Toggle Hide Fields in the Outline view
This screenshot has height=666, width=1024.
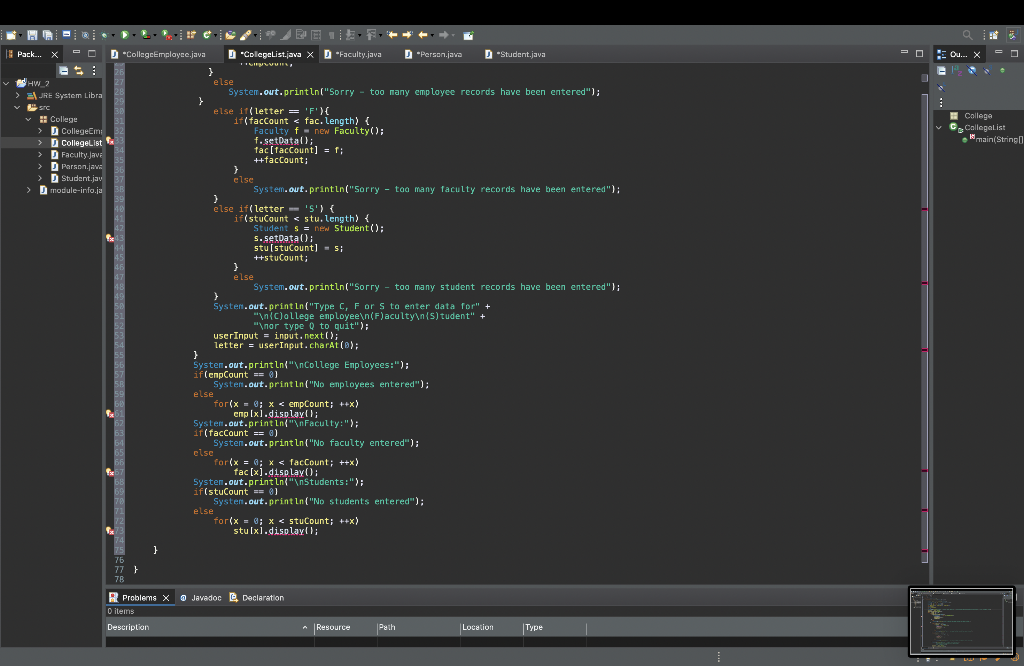pyautogui.click(x=972, y=70)
